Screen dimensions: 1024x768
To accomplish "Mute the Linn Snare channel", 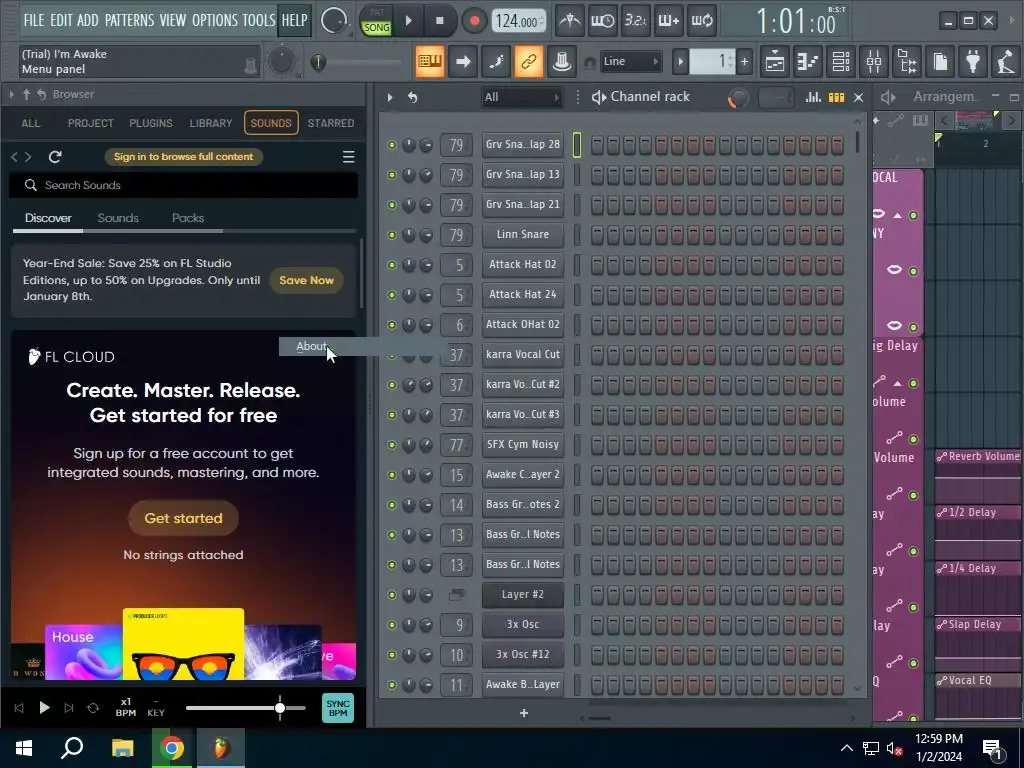I will [392, 235].
